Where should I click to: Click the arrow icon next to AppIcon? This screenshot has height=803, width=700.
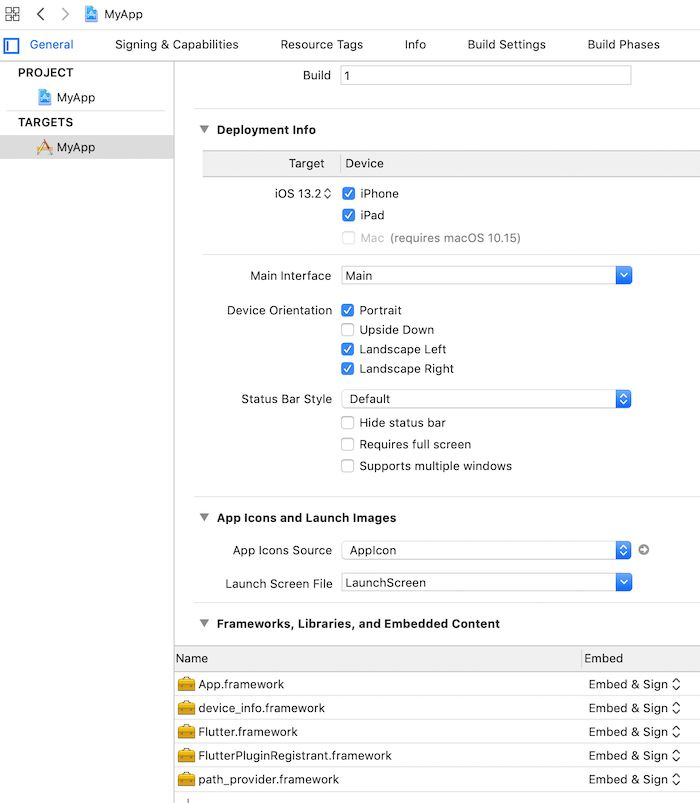coord(644,550)
